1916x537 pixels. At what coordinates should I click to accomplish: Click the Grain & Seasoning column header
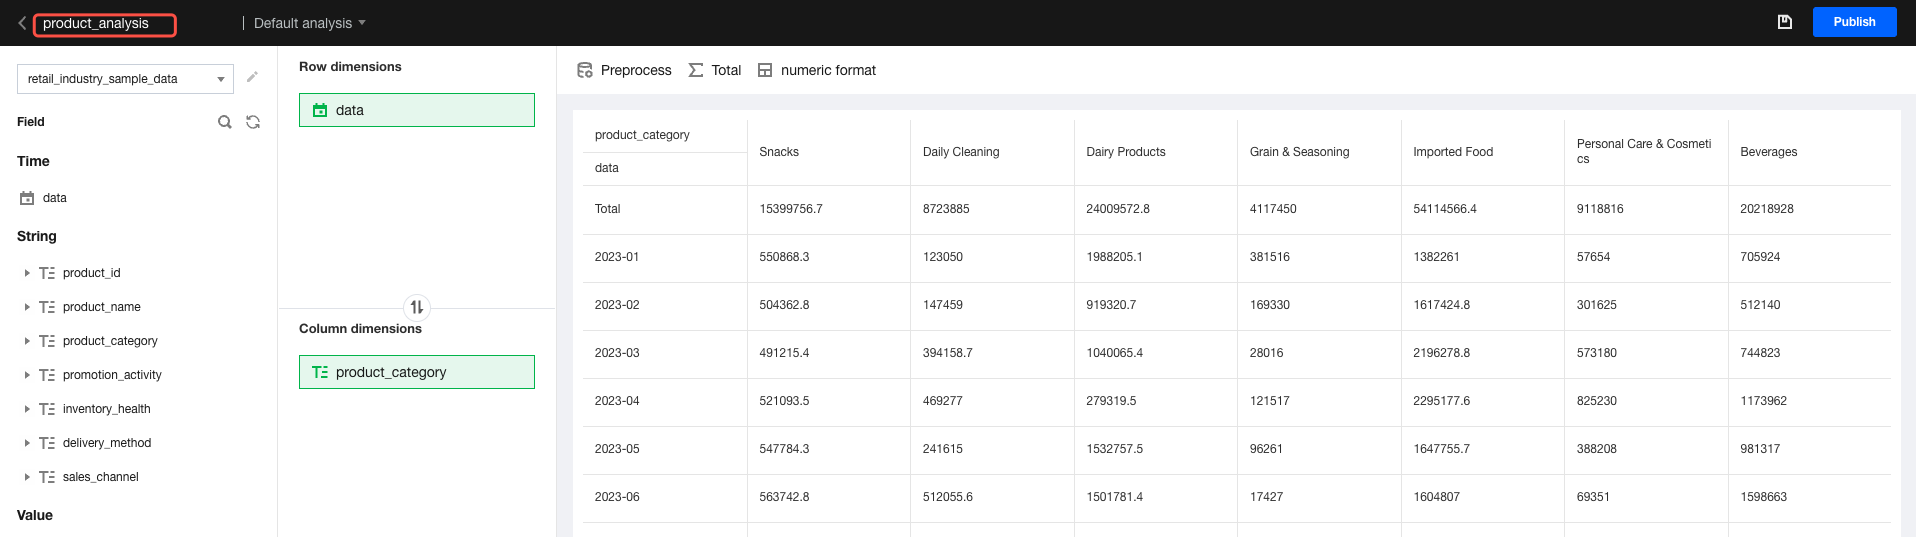1299,152
